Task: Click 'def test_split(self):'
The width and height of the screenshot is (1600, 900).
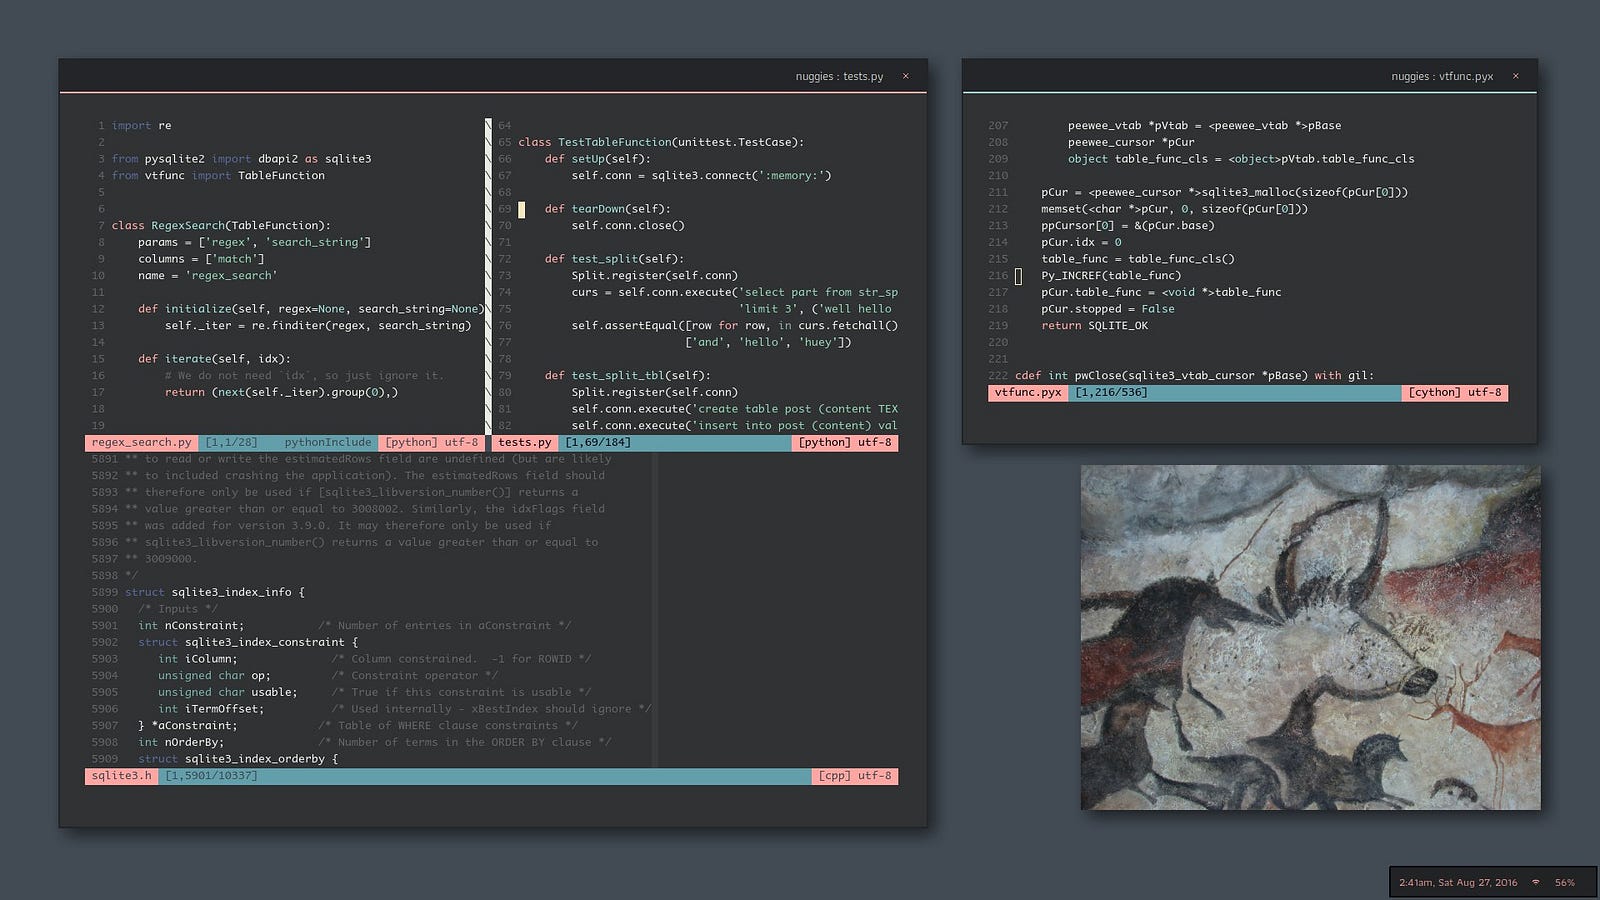Action: point(614,259)
